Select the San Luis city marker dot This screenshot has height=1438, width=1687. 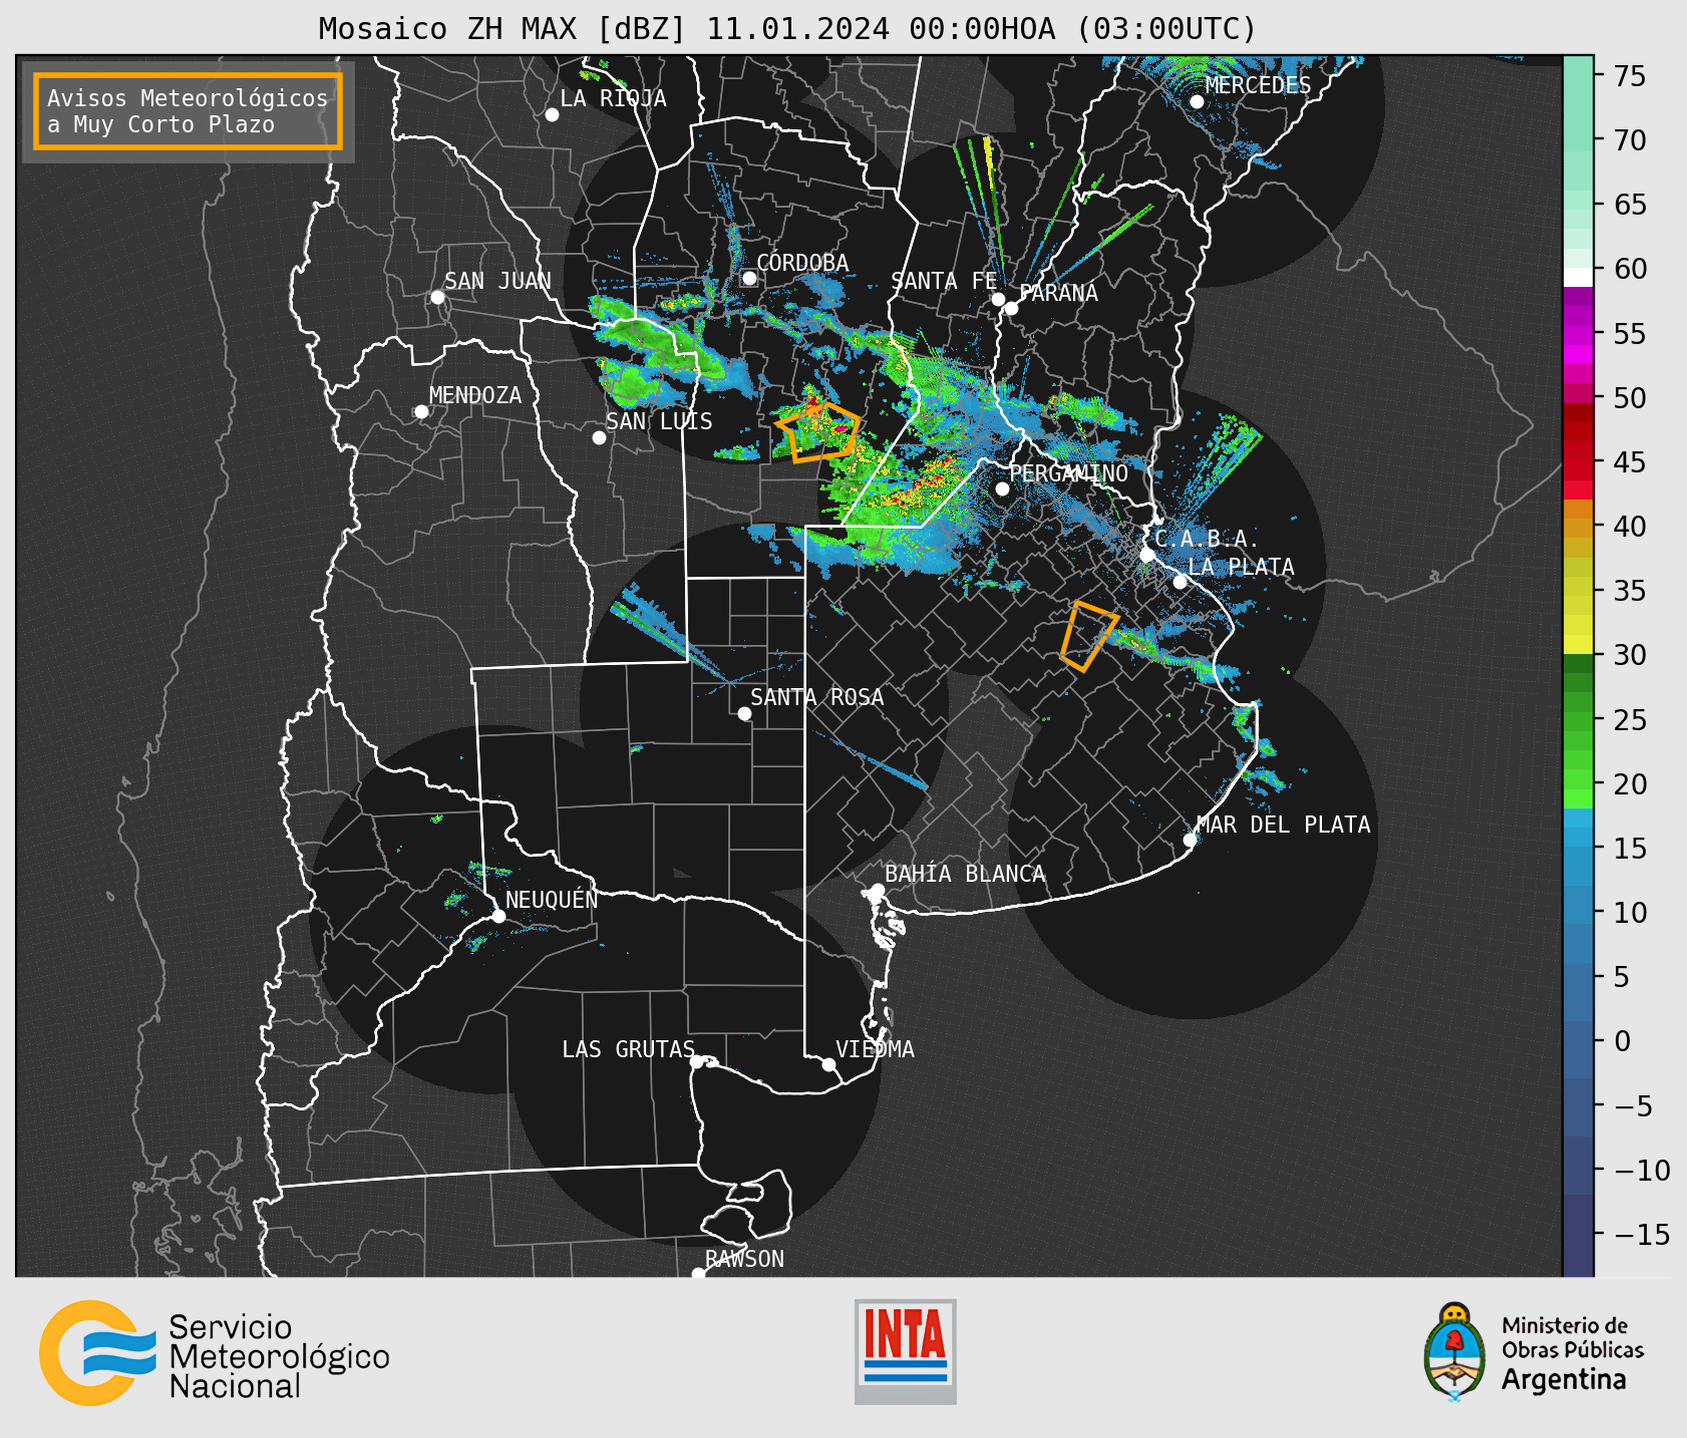(599, 438)
